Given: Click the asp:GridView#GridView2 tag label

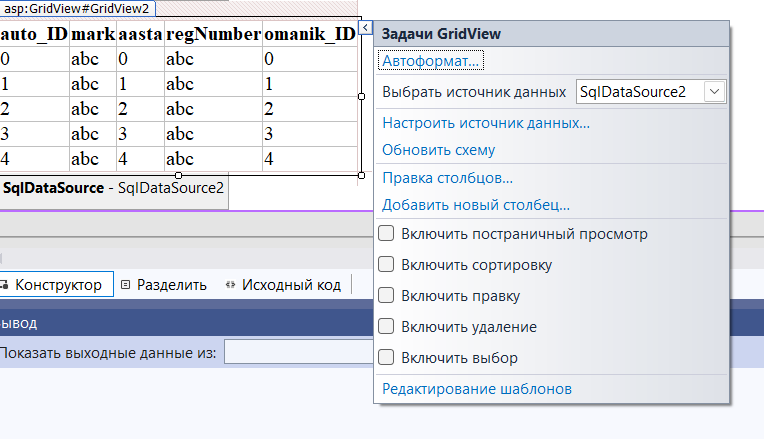Looking at the screenshot, I should 77,8.
